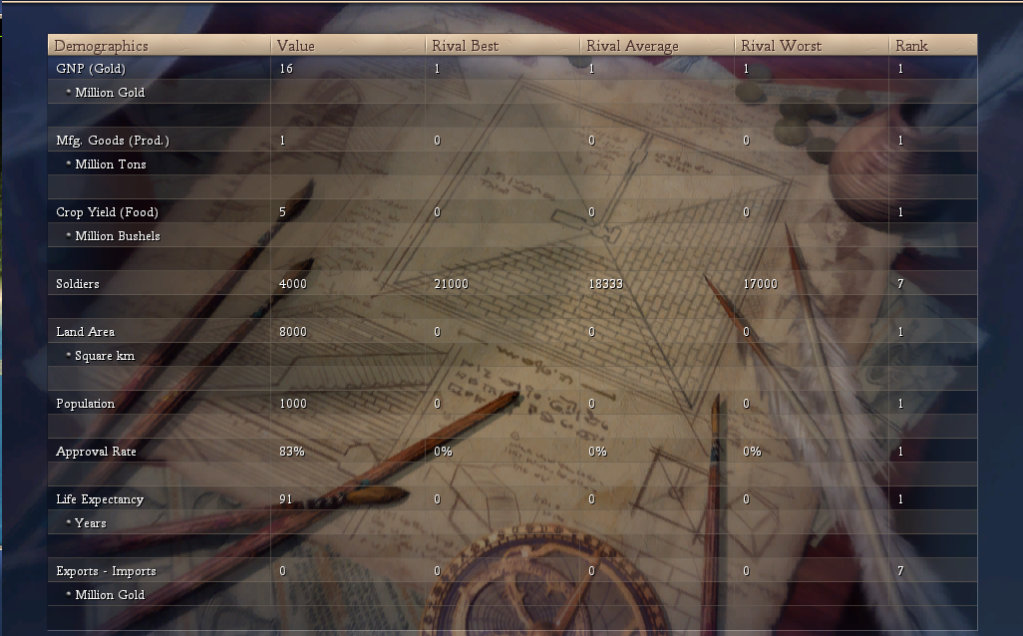
Task: Select the Land Area row label
Action: pos(85,331)
